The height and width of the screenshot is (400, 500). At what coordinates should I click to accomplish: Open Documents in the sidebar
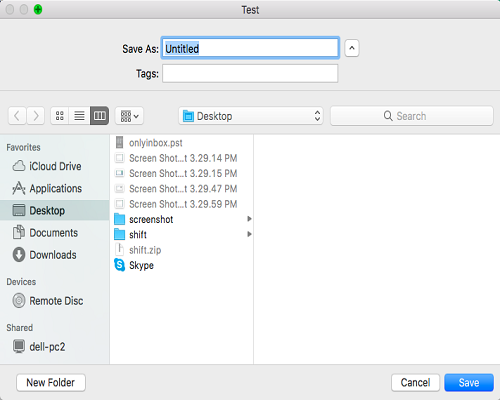[54, 233]
